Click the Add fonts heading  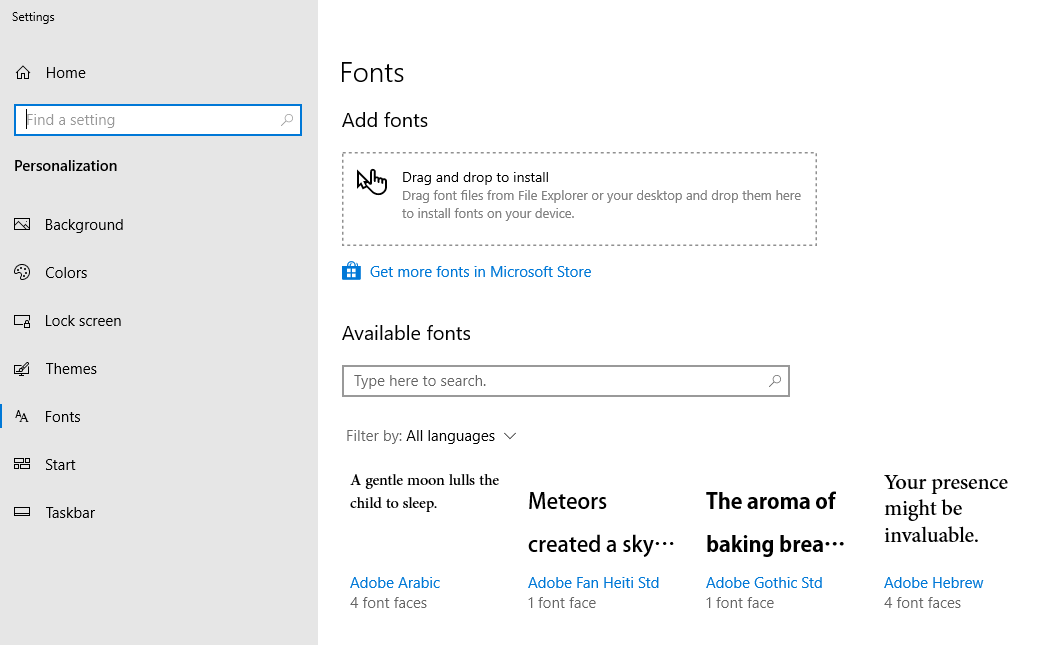pyautogui.click(x=385, y=120)
